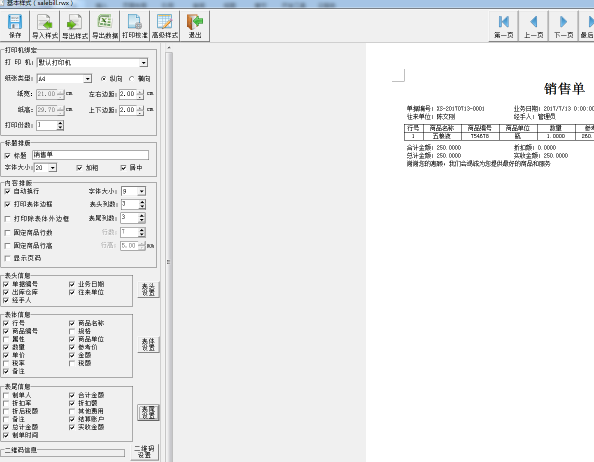Toggle 合计金额 footer checkbox
The width and height of the screenshot is (594, 462).
click(72, 395)
